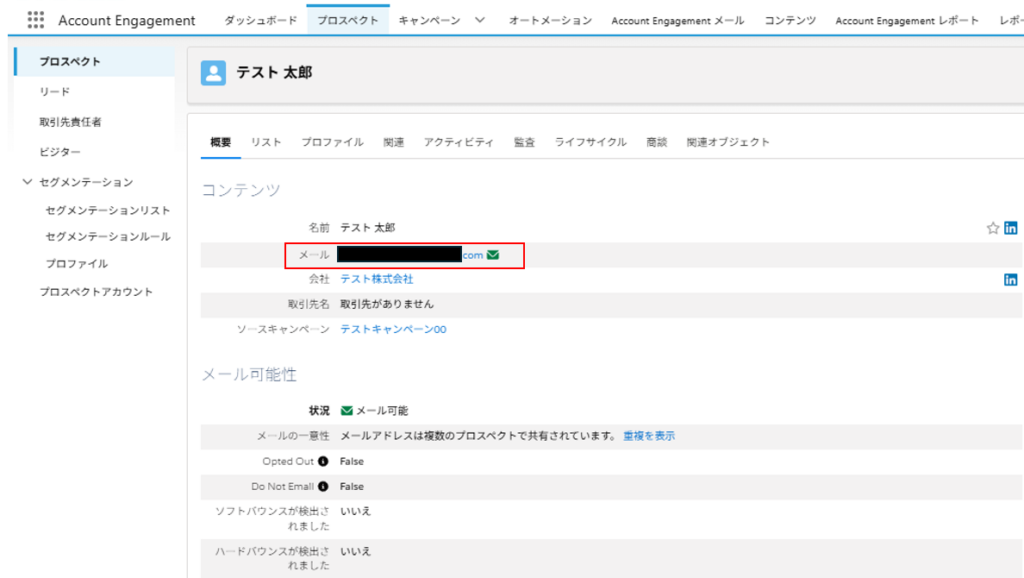The height and width of the screenshot is (578, 1024).
Task: Click the LinkedIn icon in the 会社 row
Action: click(x=1010, y=280)
